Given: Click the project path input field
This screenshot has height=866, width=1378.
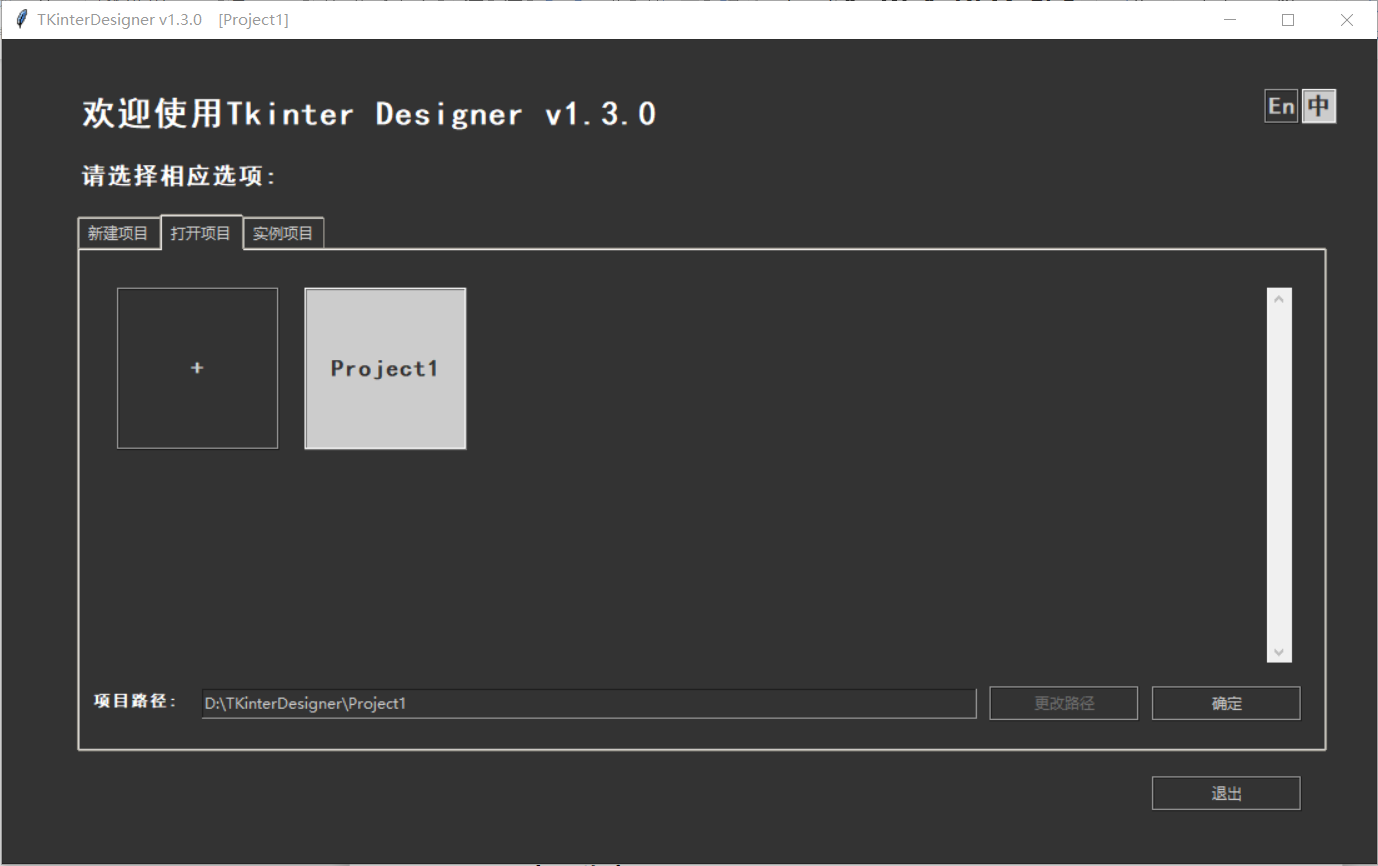Looking at the screenshot, I should [x=589, y=703].
